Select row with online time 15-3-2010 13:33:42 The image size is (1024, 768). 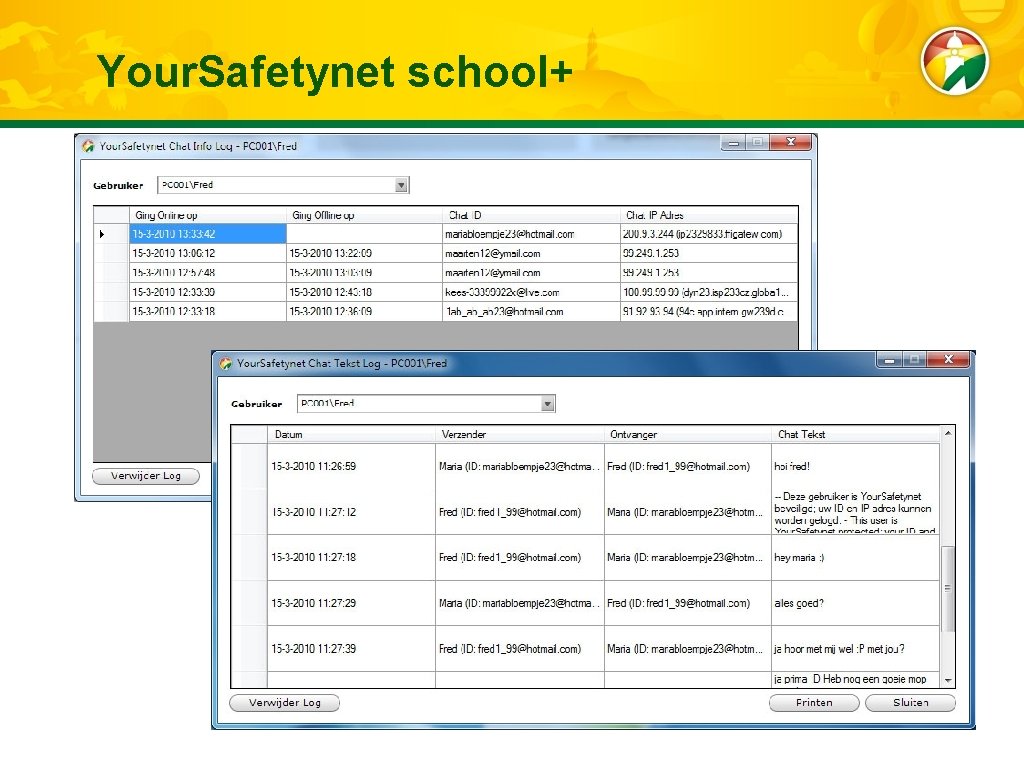pyautogui.click(x=208, y=234)
